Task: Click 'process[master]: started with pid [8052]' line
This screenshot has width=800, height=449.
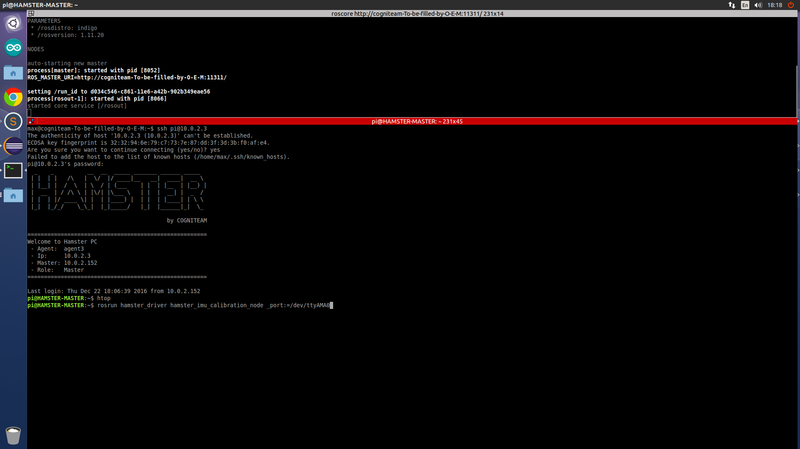Action: click(x=94, y=70)
